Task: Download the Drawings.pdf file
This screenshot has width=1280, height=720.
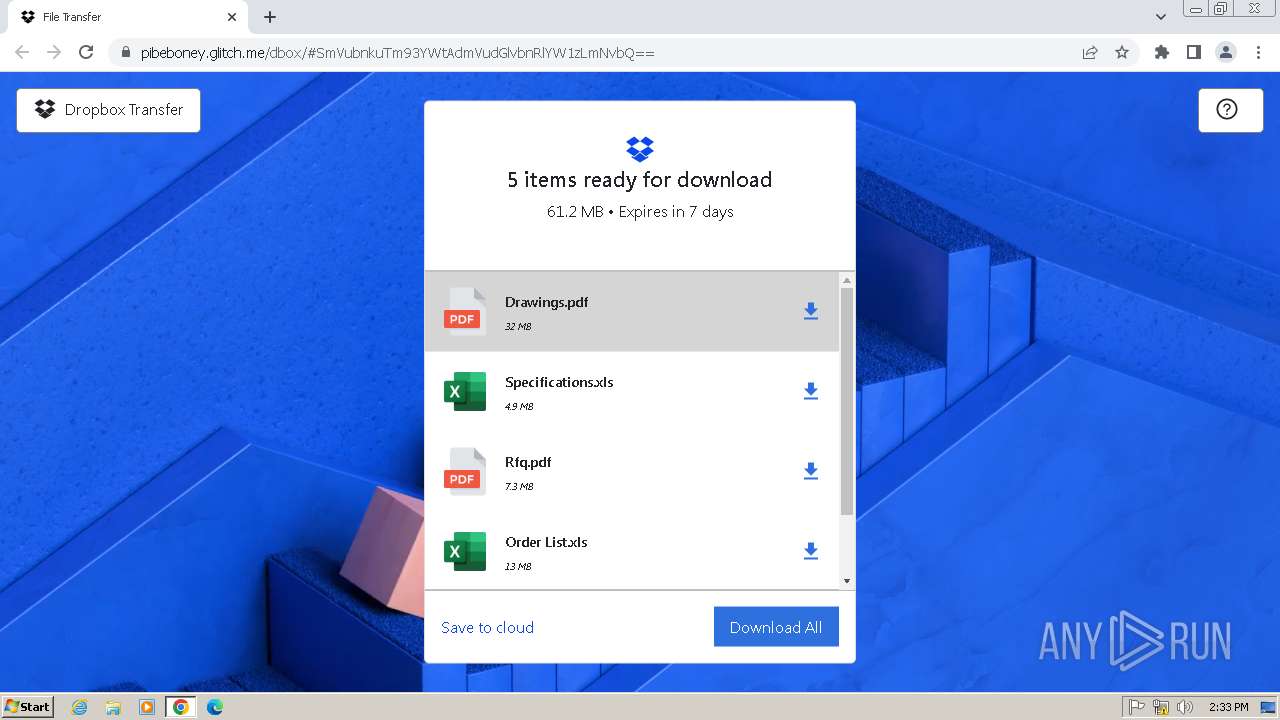Action: pyautogui.click(x=811, y=311)
